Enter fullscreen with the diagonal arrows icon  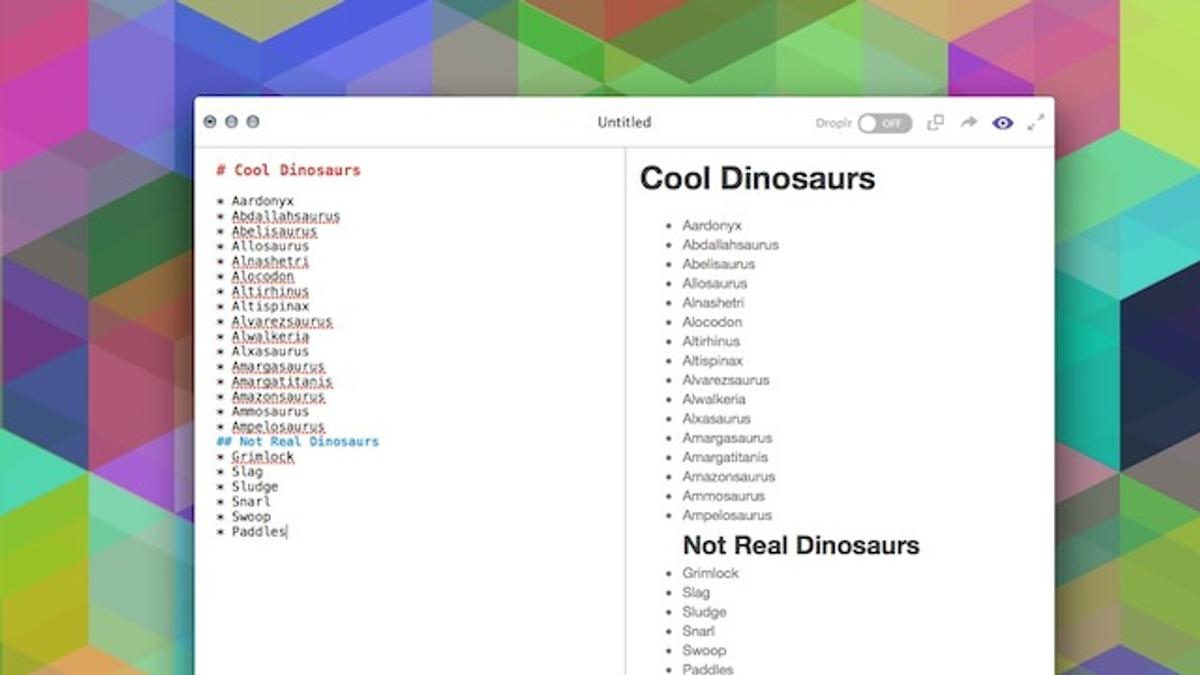coord(1036,122)
